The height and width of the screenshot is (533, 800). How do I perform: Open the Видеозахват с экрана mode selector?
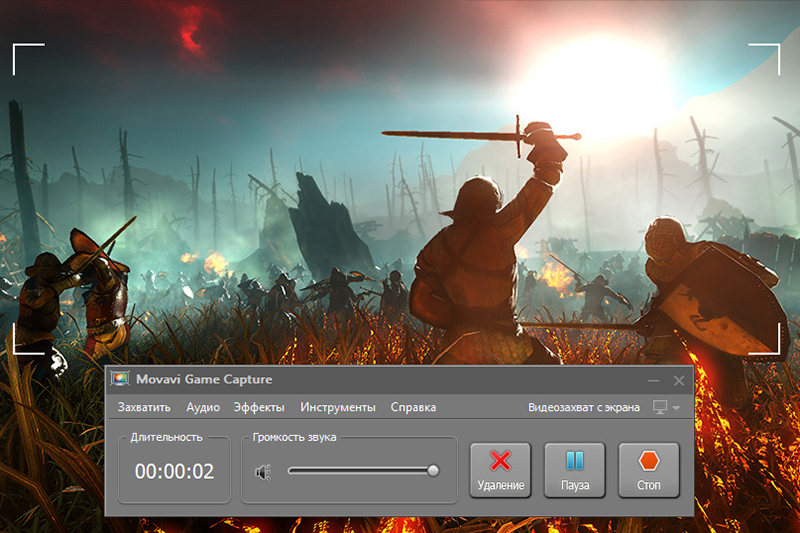coord(584,407)
